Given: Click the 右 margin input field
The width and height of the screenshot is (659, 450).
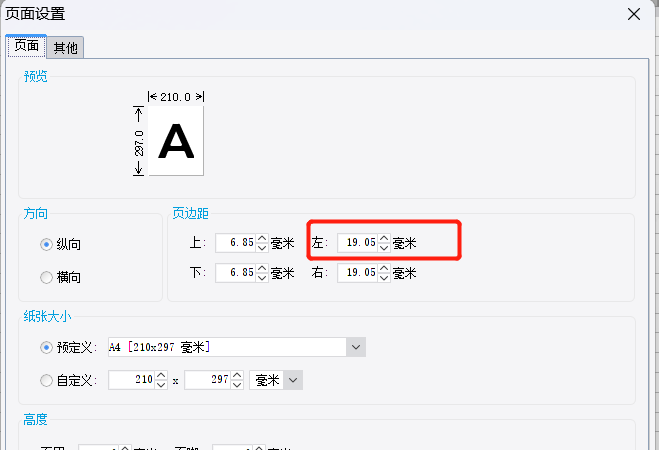Looking at the screenshot, I should tap(357, 272).
